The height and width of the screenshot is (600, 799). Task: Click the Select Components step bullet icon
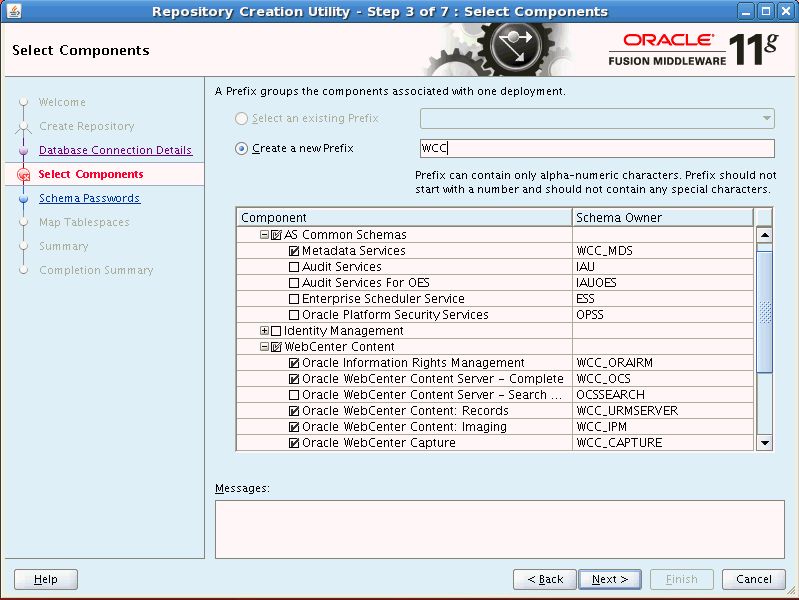pyautogui.click(x=23, y=175)
